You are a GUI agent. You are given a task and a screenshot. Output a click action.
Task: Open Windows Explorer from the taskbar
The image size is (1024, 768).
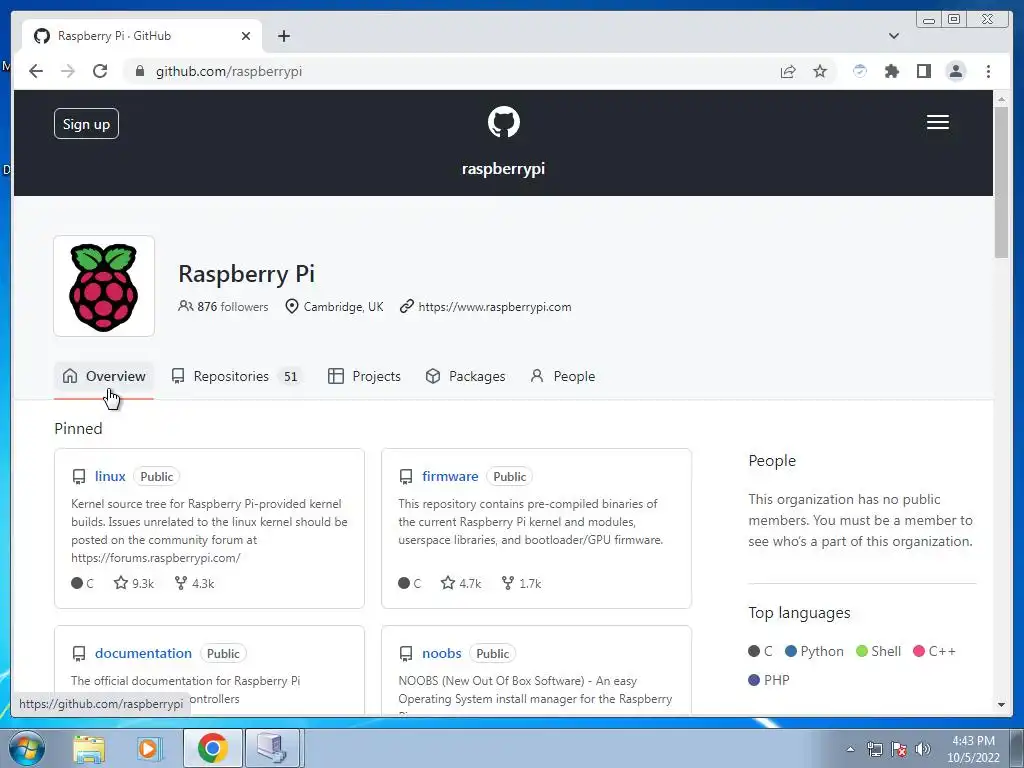click(x=89, y=748)
